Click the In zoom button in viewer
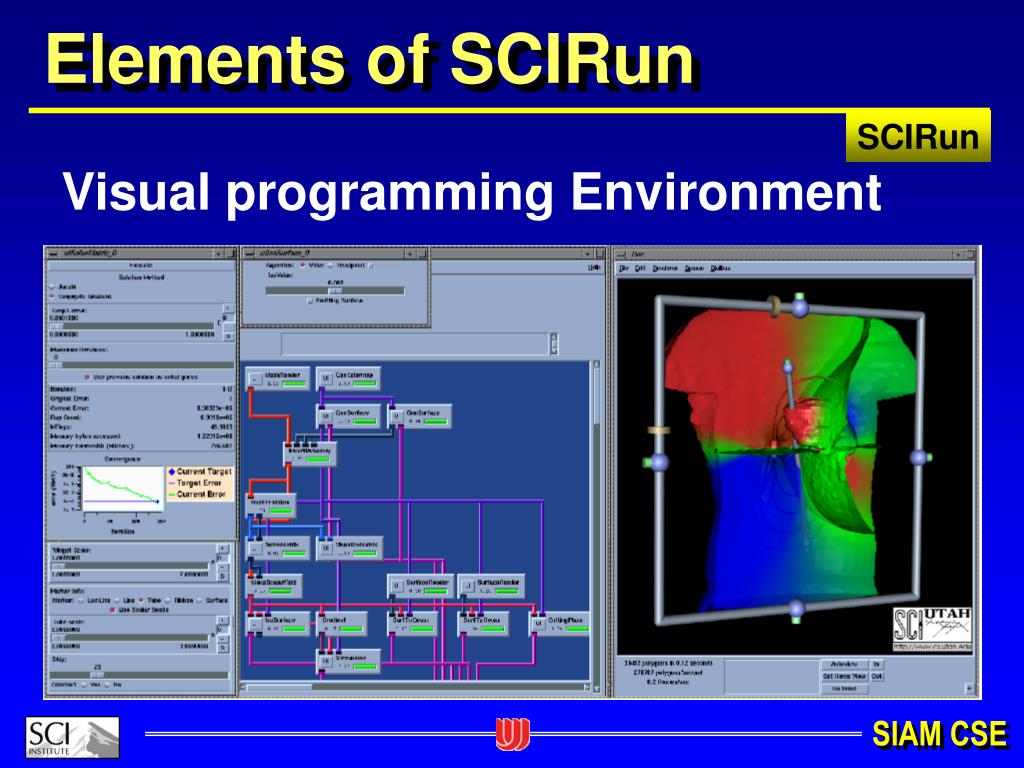This screenshot has height=768, width=1024. coord(876,664)
